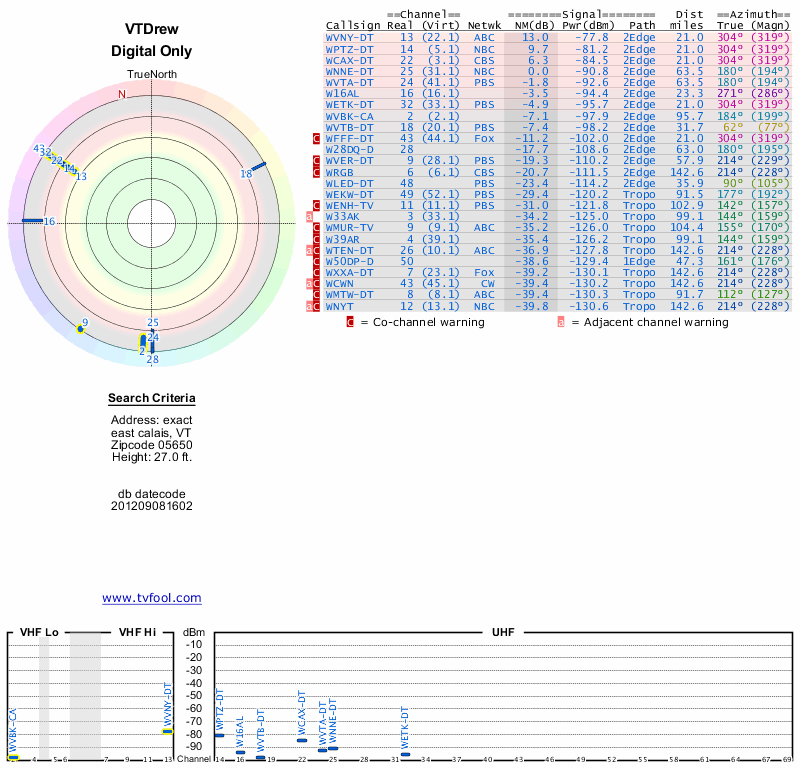Screen dimensions: 800x768
Task: Click the WVNY-DT bar in the VHF Hi chart
Action: click(x=168, y=731)
